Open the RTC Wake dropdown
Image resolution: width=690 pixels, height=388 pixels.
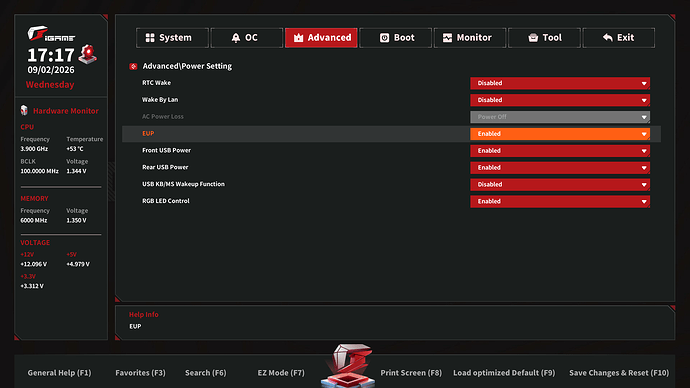[x=560, y=83]
